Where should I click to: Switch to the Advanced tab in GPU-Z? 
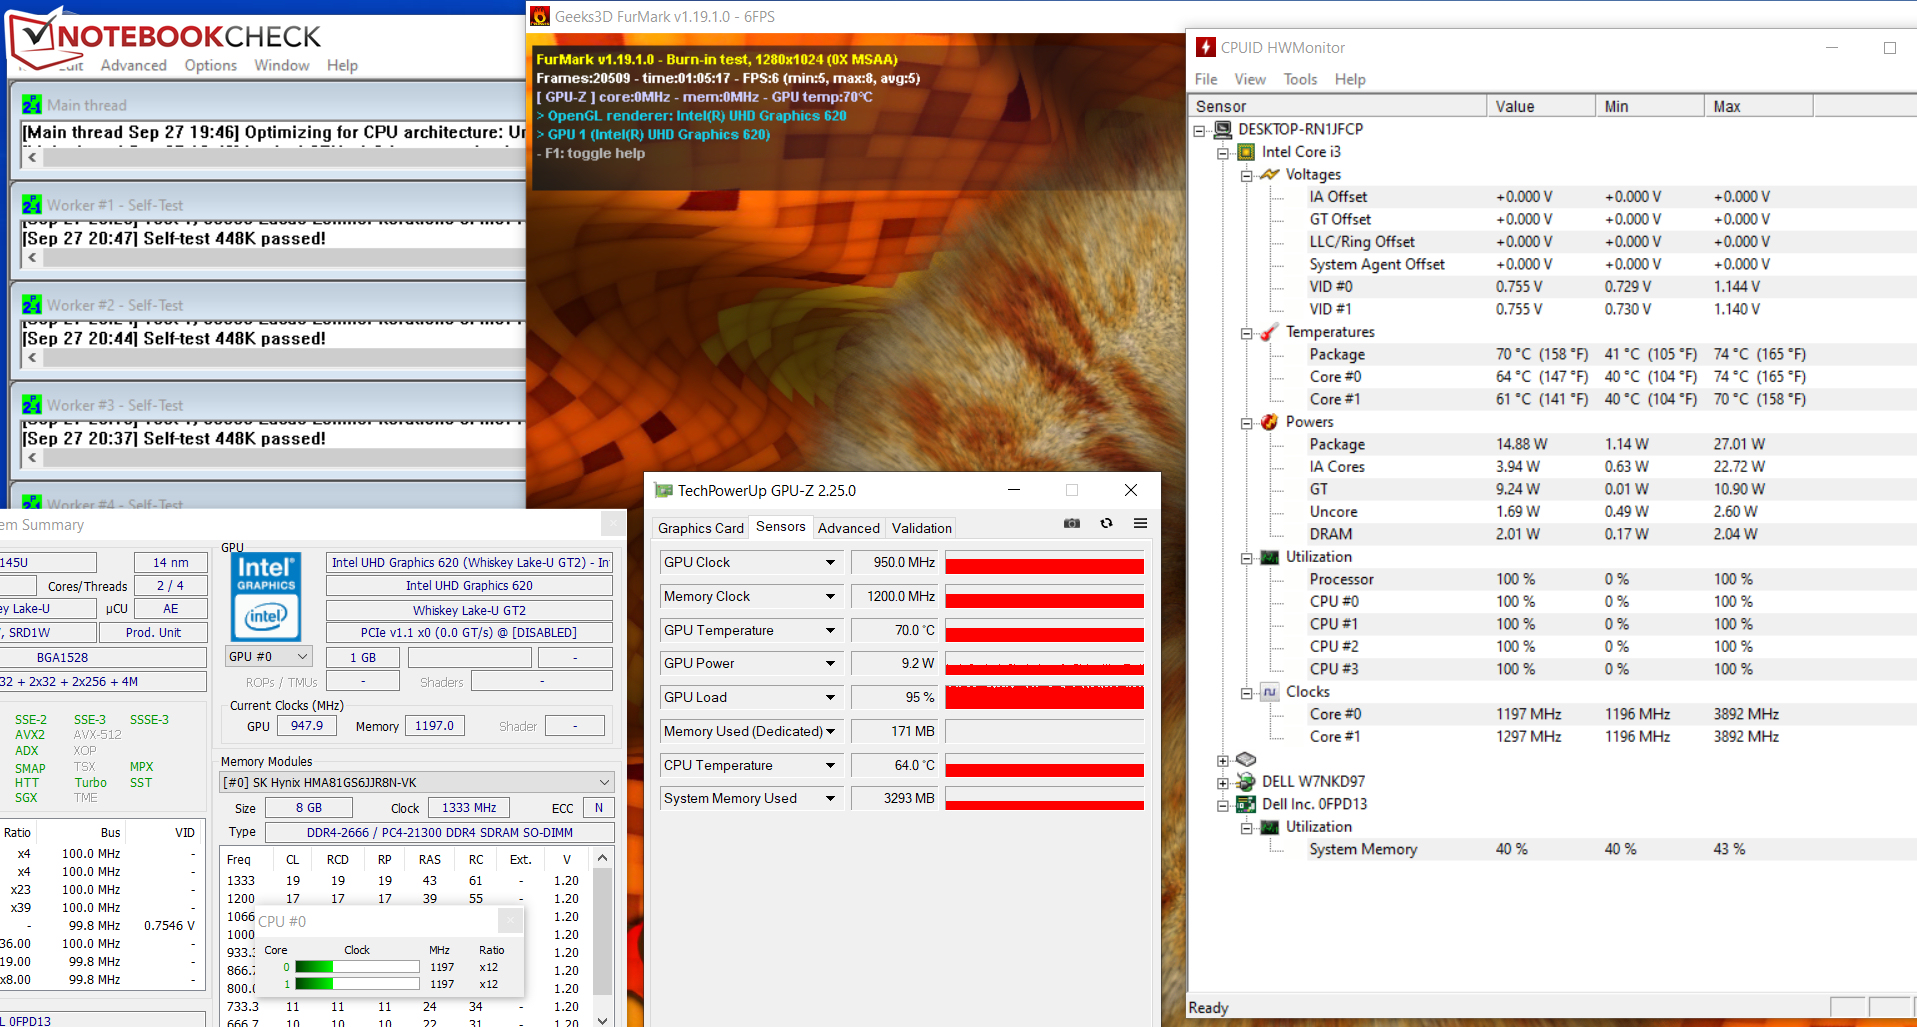849,528
